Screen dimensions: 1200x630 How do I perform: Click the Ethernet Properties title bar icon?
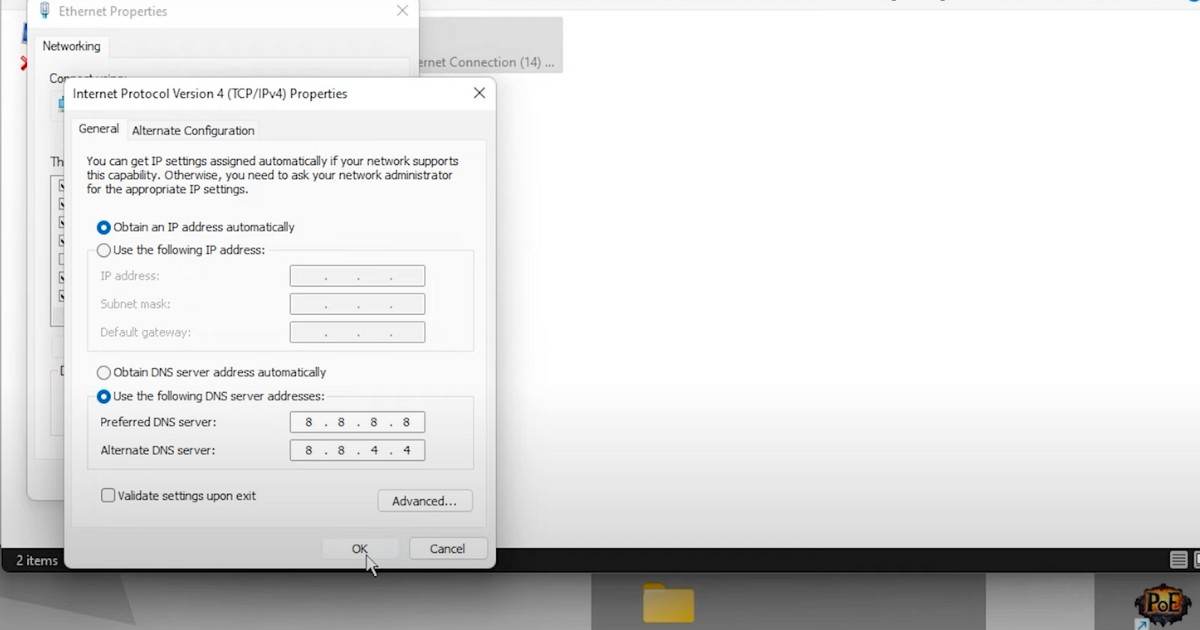click(x=45, y=11)
